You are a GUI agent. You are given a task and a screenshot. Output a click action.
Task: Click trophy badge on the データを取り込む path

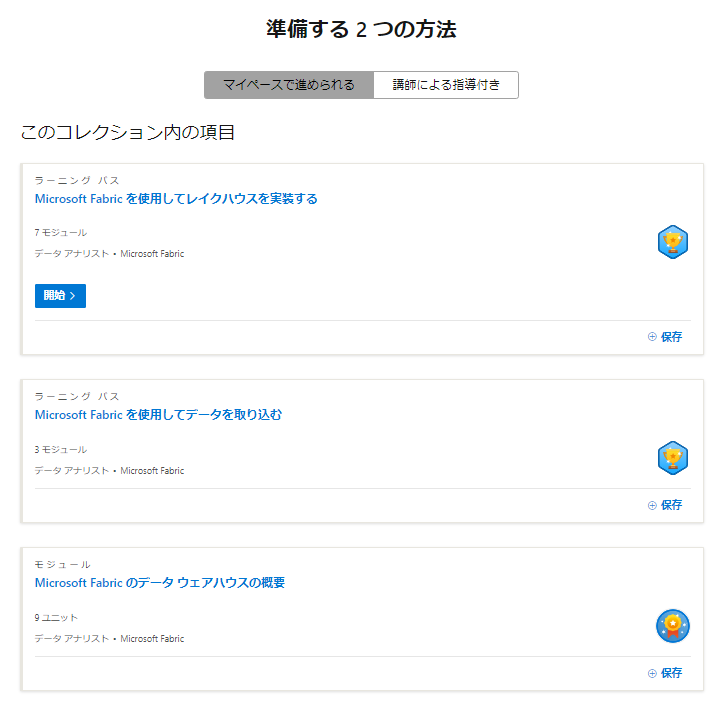673,458
